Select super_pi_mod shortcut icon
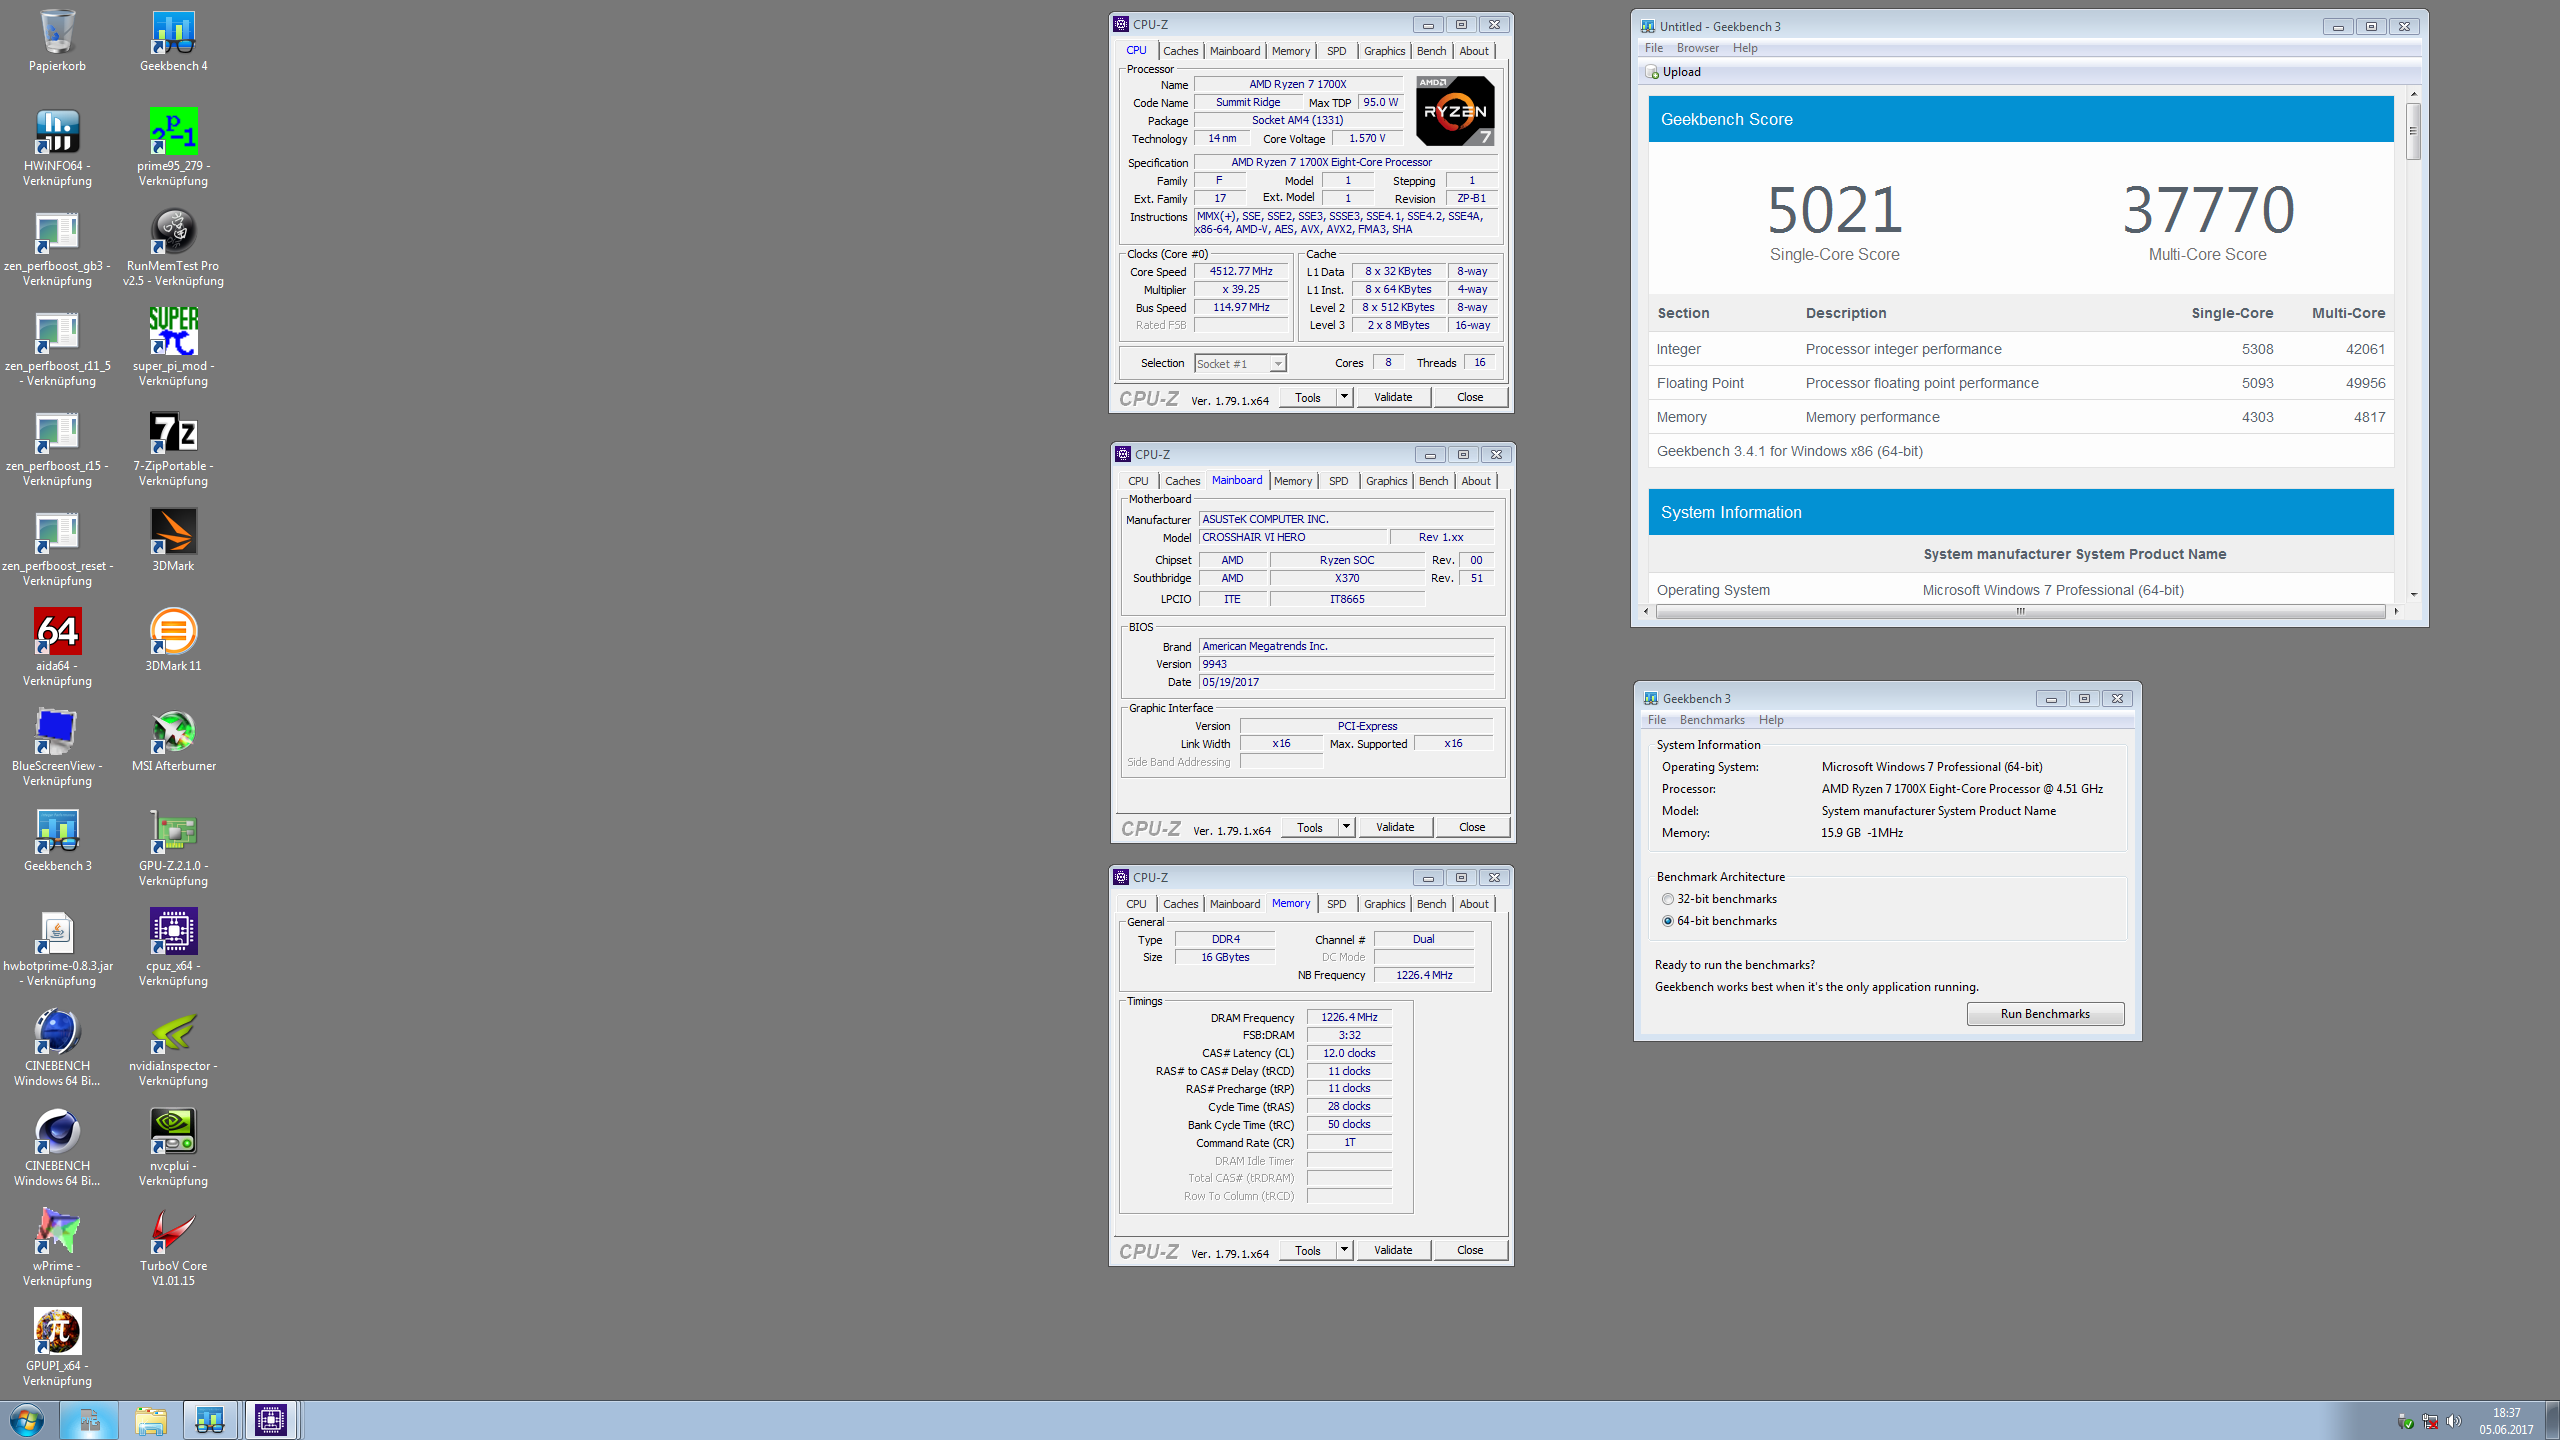 (x=173, y=348)
